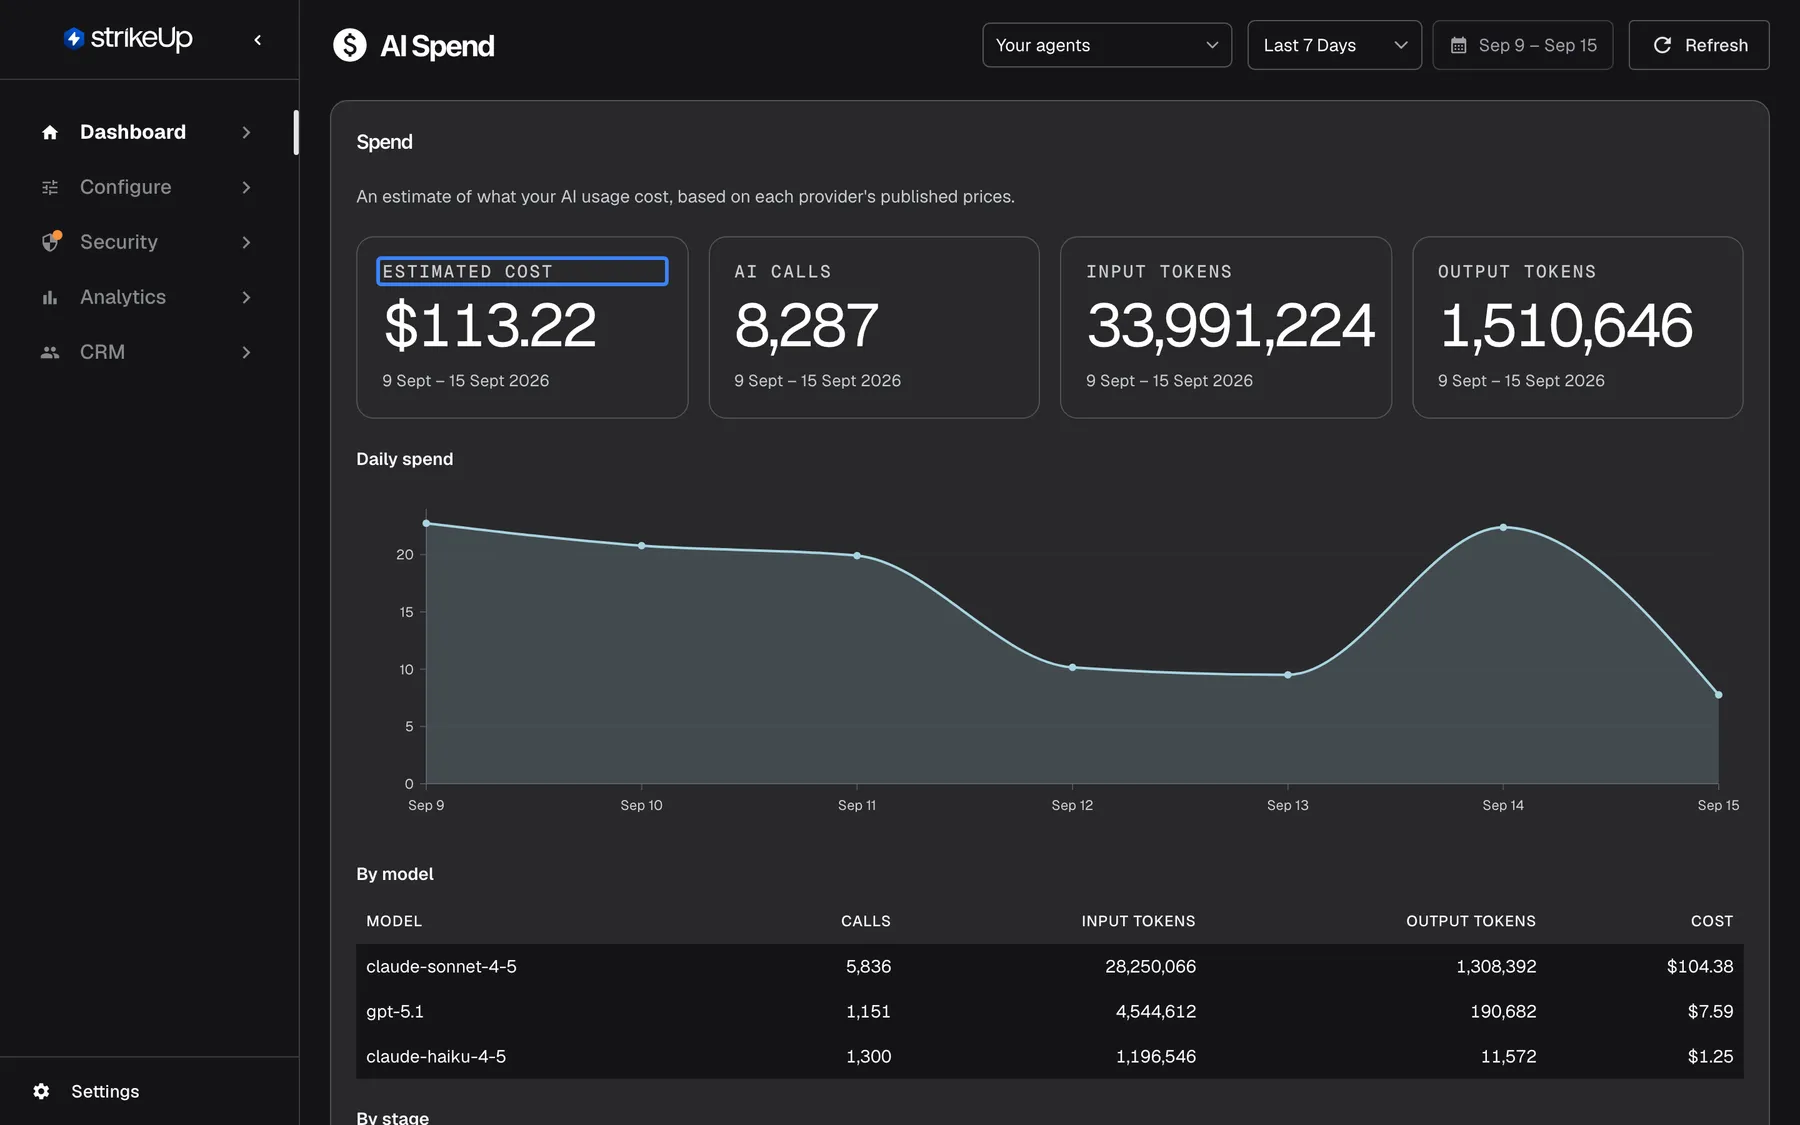Select the claude-sonnet-4-5 model row
Screen dimensions: 1800x1125
tap(1049, 966)
